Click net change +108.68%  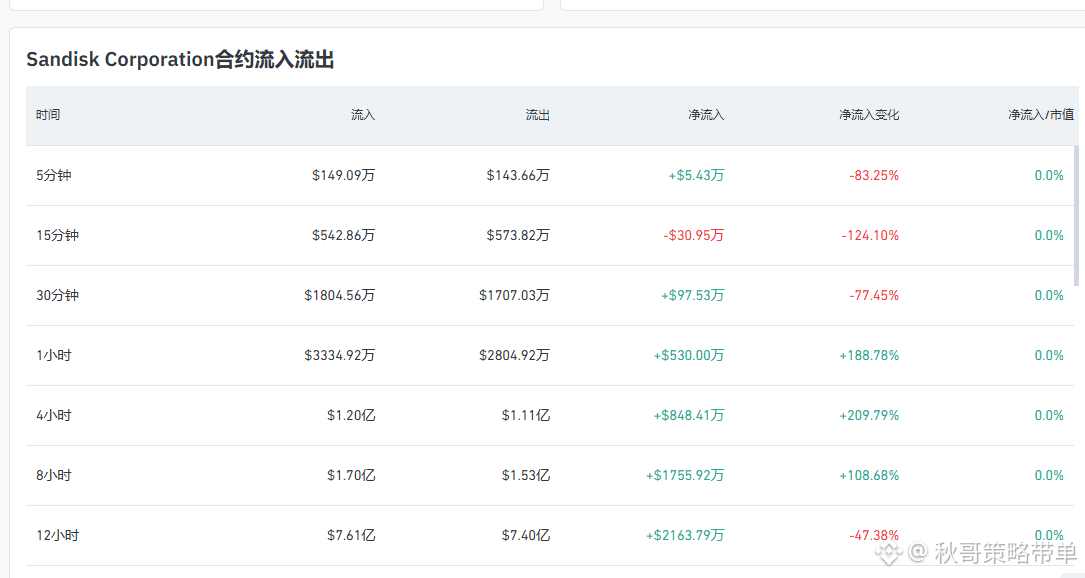point(869,476)
